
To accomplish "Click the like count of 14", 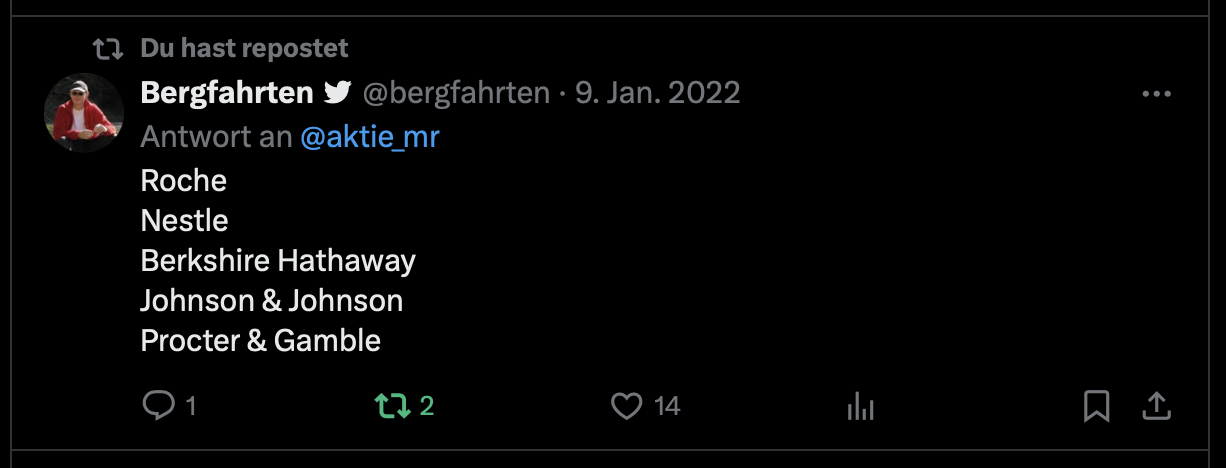I will pos(667,405).
